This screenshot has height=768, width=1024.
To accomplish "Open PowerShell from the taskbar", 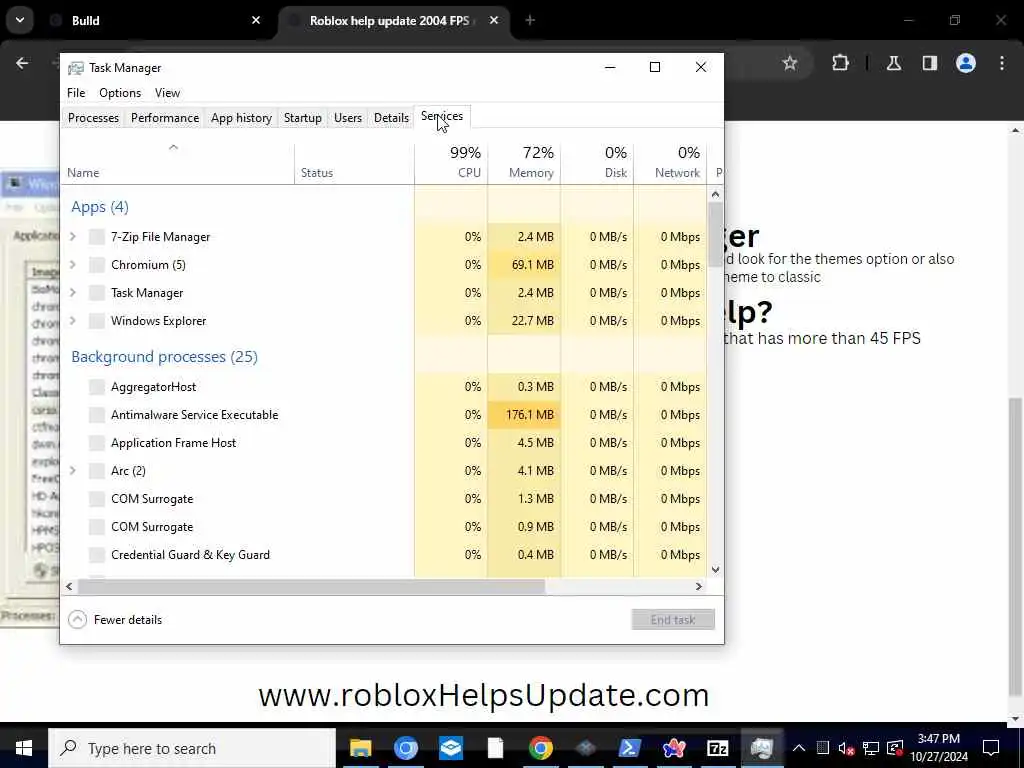I will point(629,748).
